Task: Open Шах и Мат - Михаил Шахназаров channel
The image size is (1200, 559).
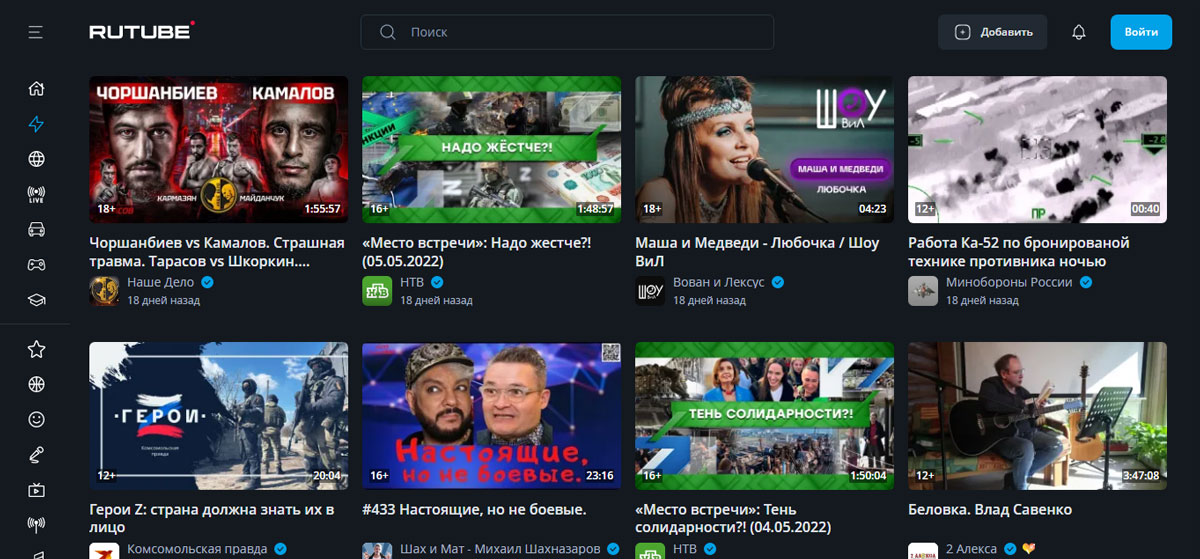Action: [x=500, y=549]
